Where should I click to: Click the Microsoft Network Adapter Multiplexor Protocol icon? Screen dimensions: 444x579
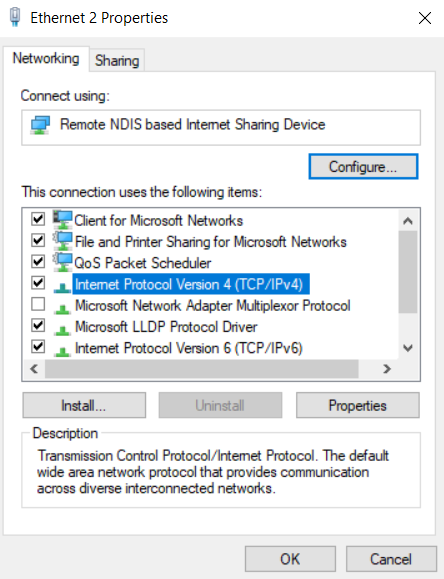62,309
